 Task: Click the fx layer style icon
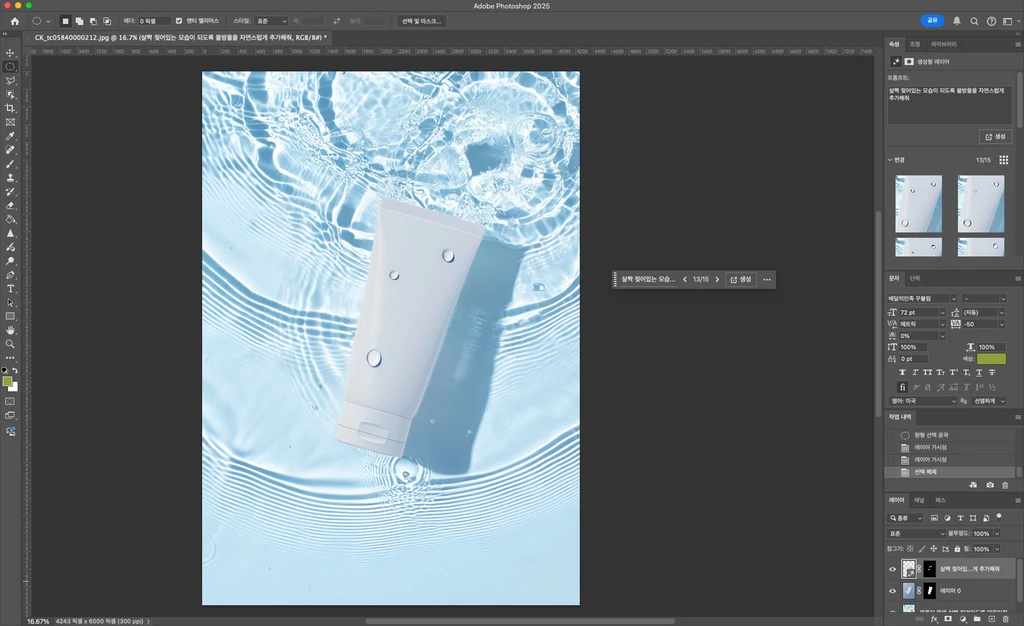[934, 619]
